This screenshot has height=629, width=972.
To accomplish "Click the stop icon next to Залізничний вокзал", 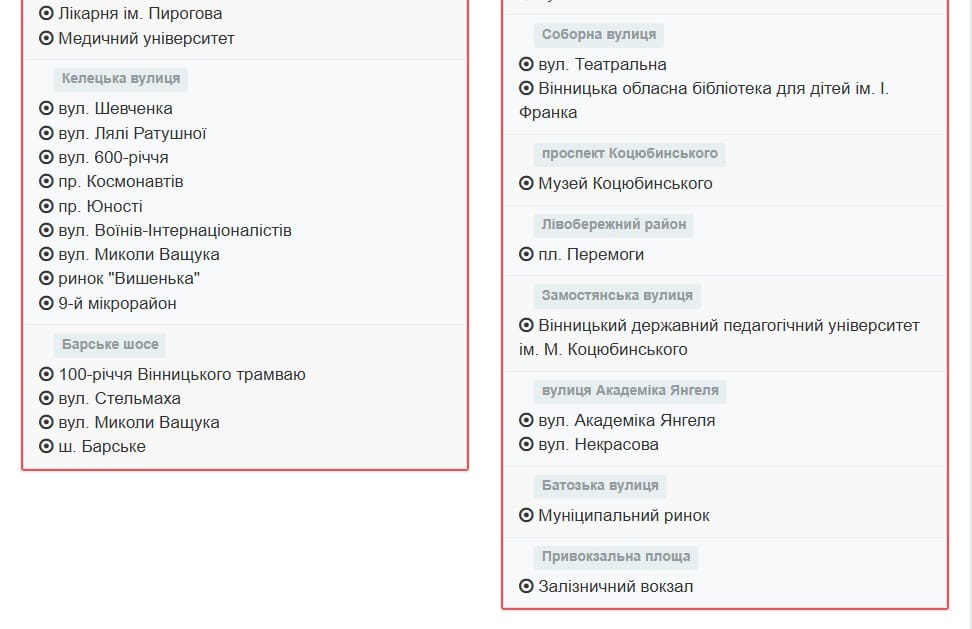I will click(526, 587).
